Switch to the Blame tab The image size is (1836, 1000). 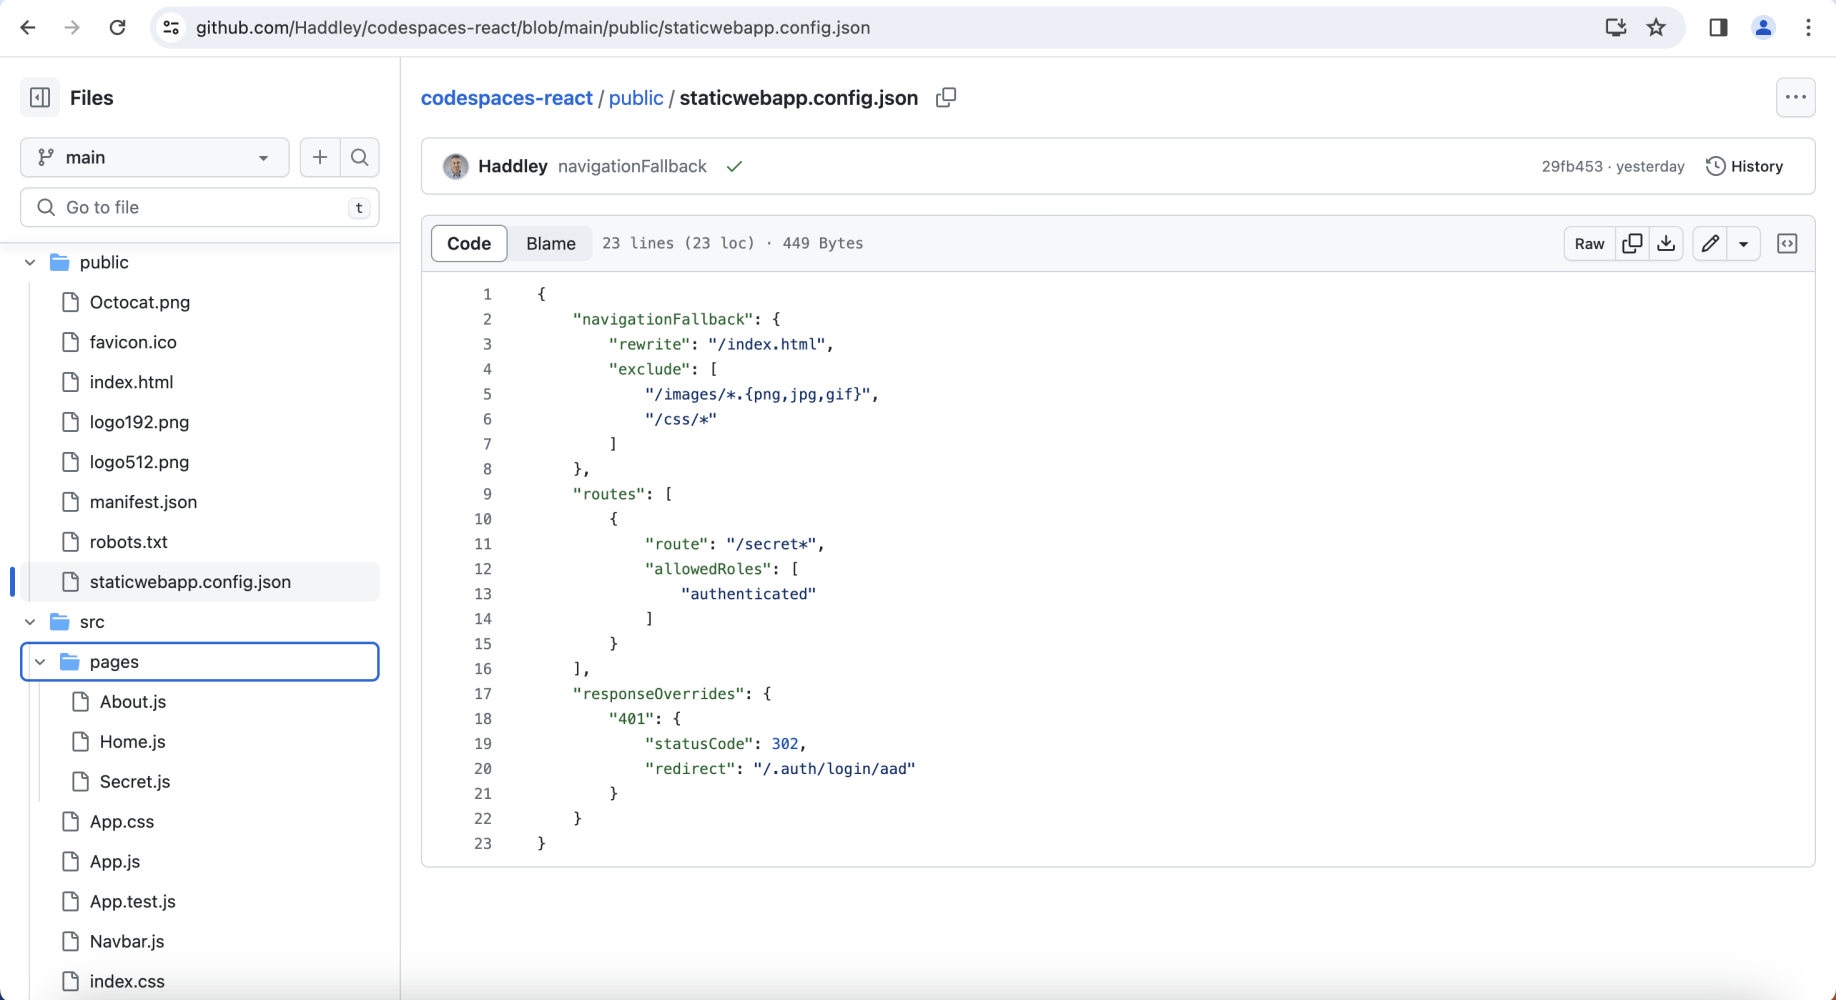coord(550,243)
